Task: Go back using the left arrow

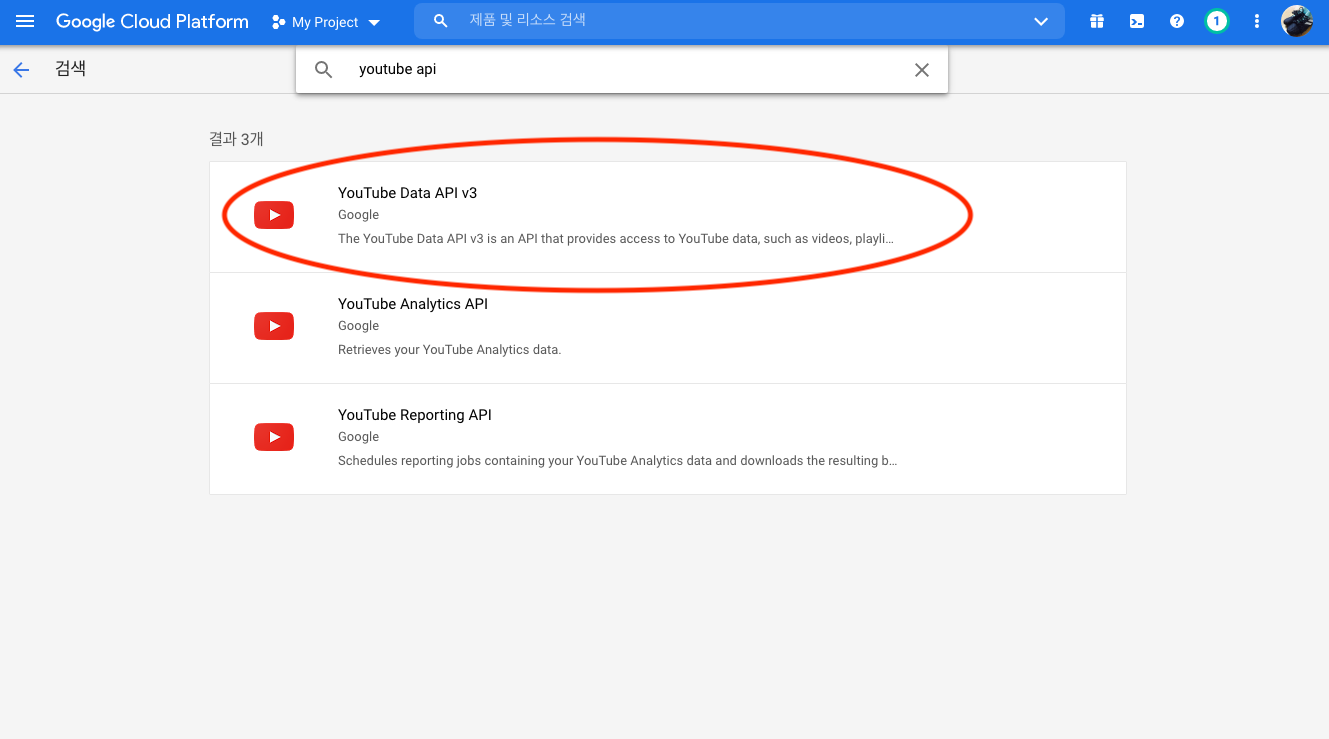Action: [21, 70]
